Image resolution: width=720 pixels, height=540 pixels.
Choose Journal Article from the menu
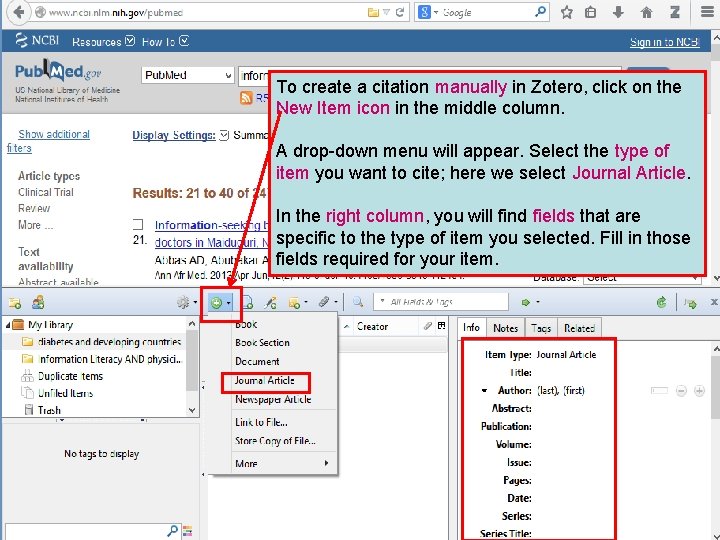[264, 381]
